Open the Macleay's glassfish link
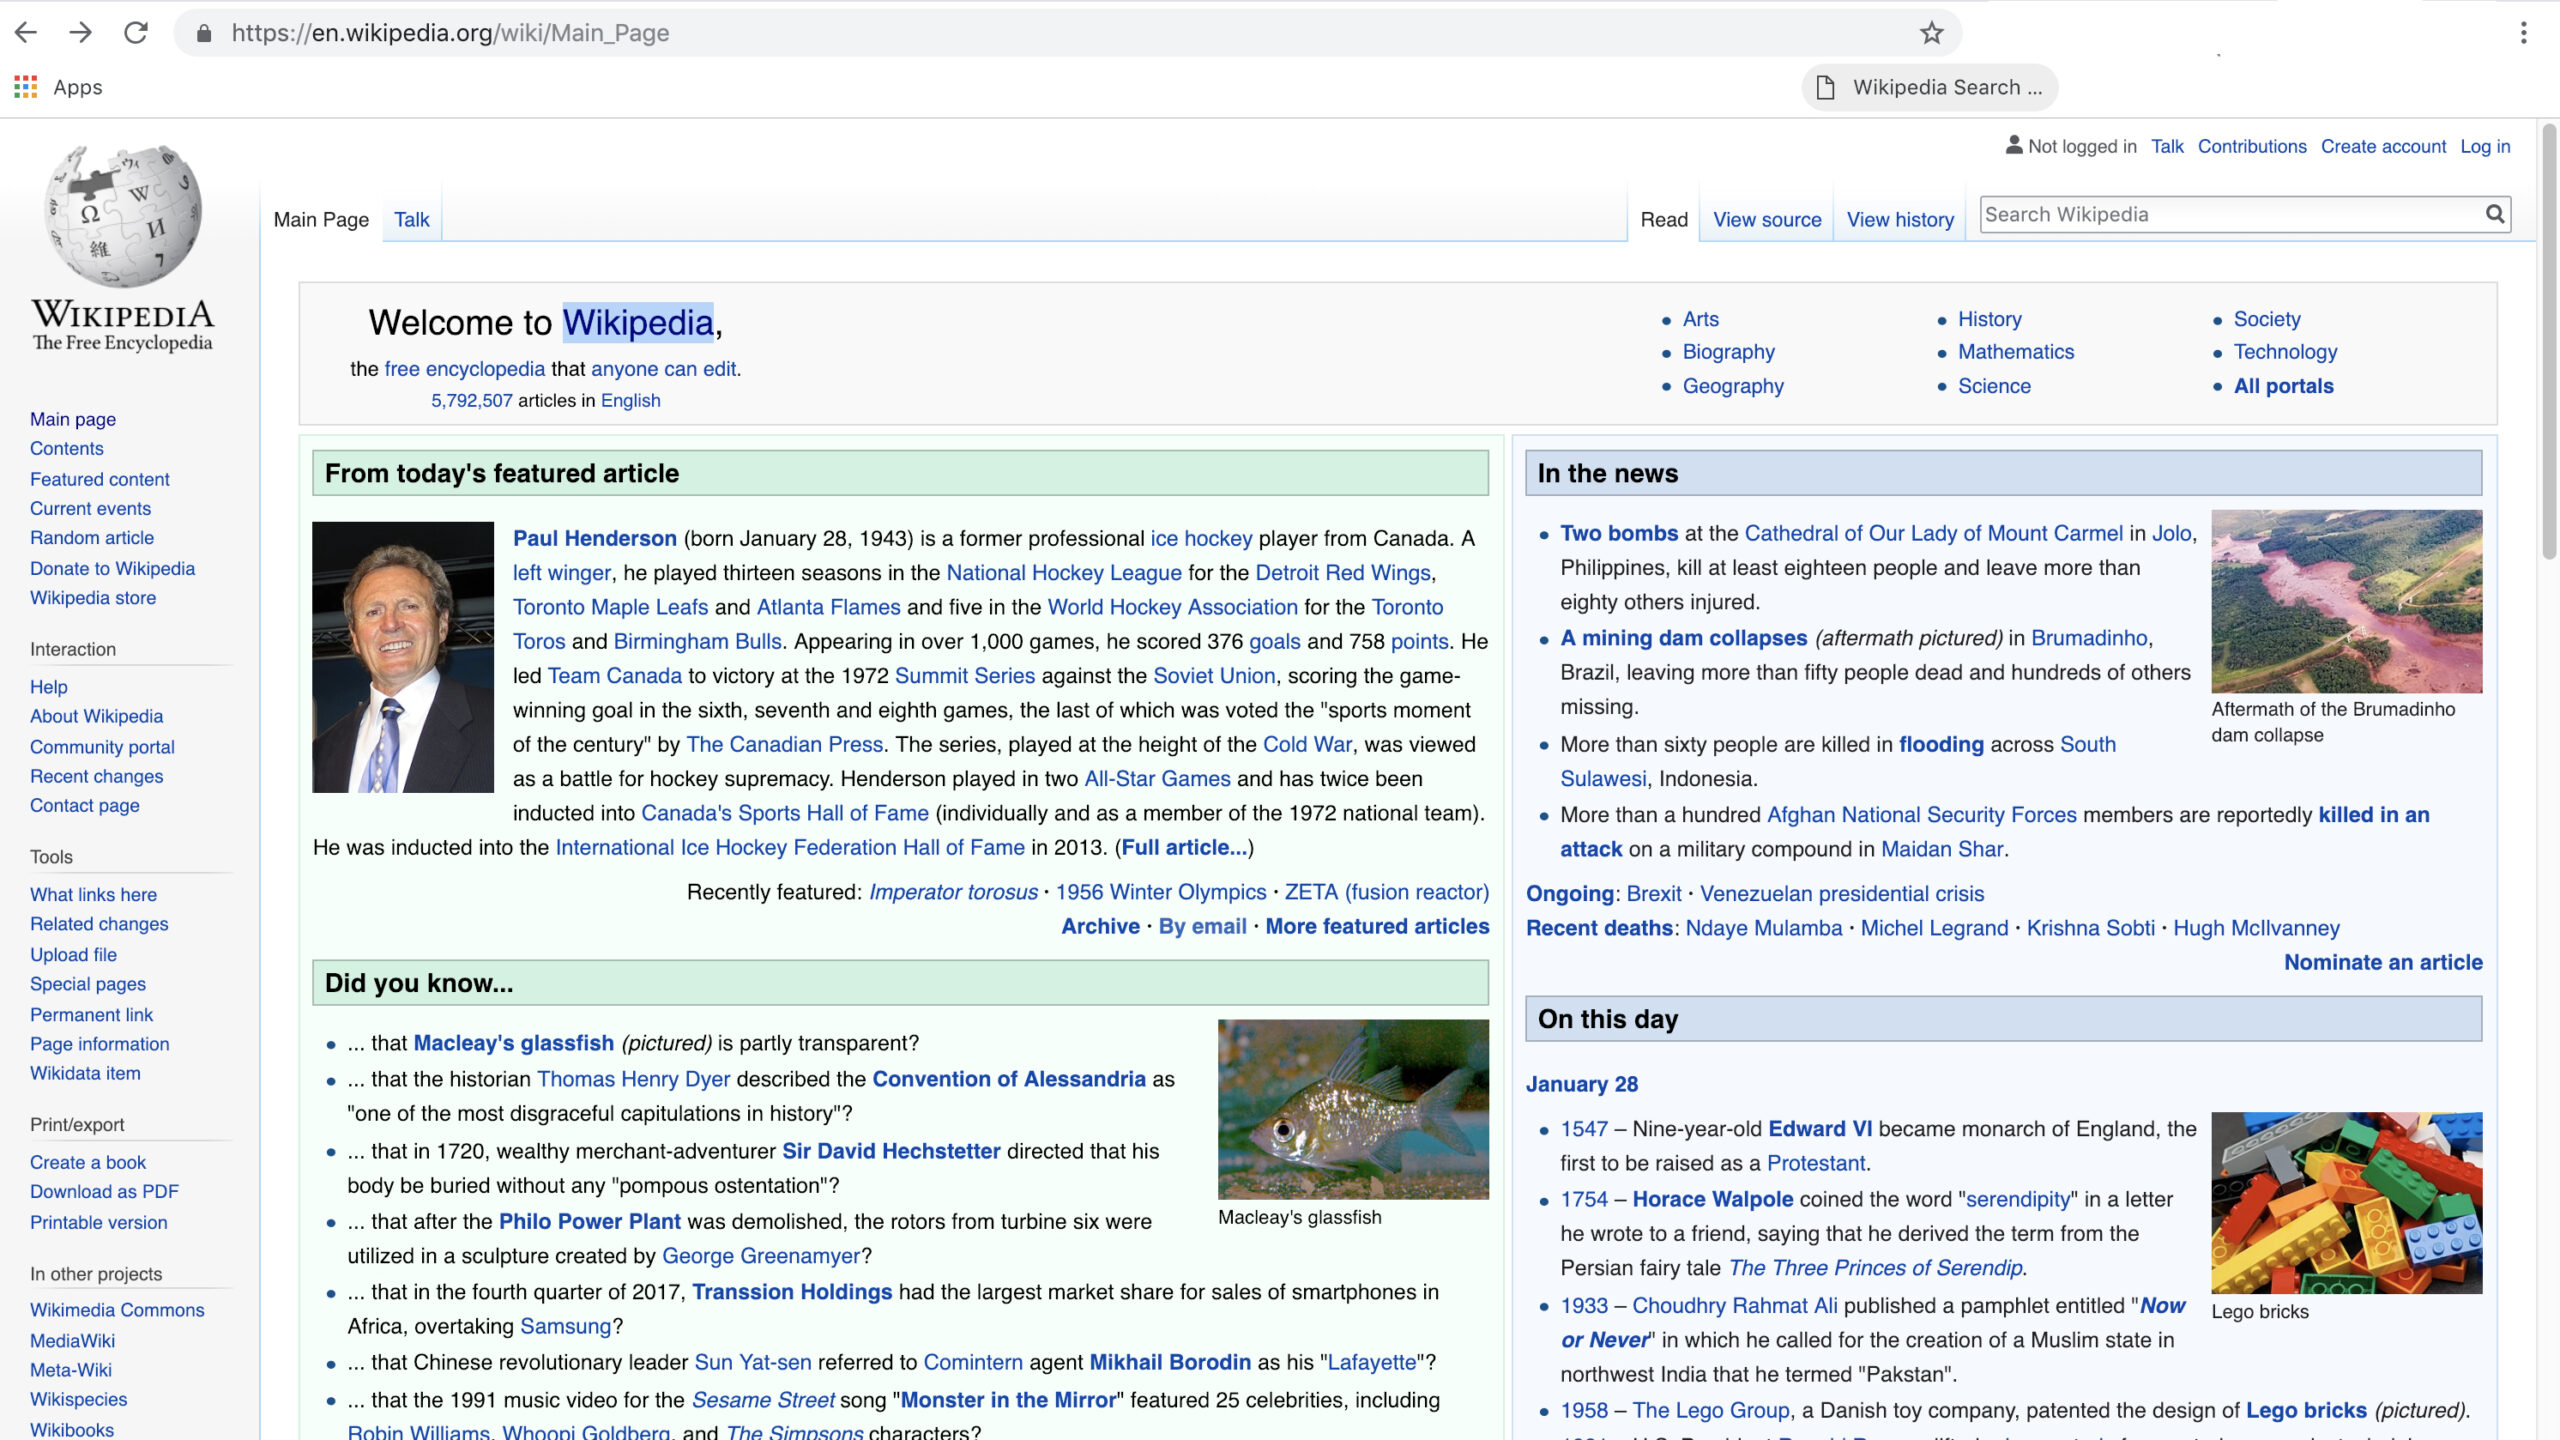The width and height of the screenshot is (2560, 1440). 514,1043
